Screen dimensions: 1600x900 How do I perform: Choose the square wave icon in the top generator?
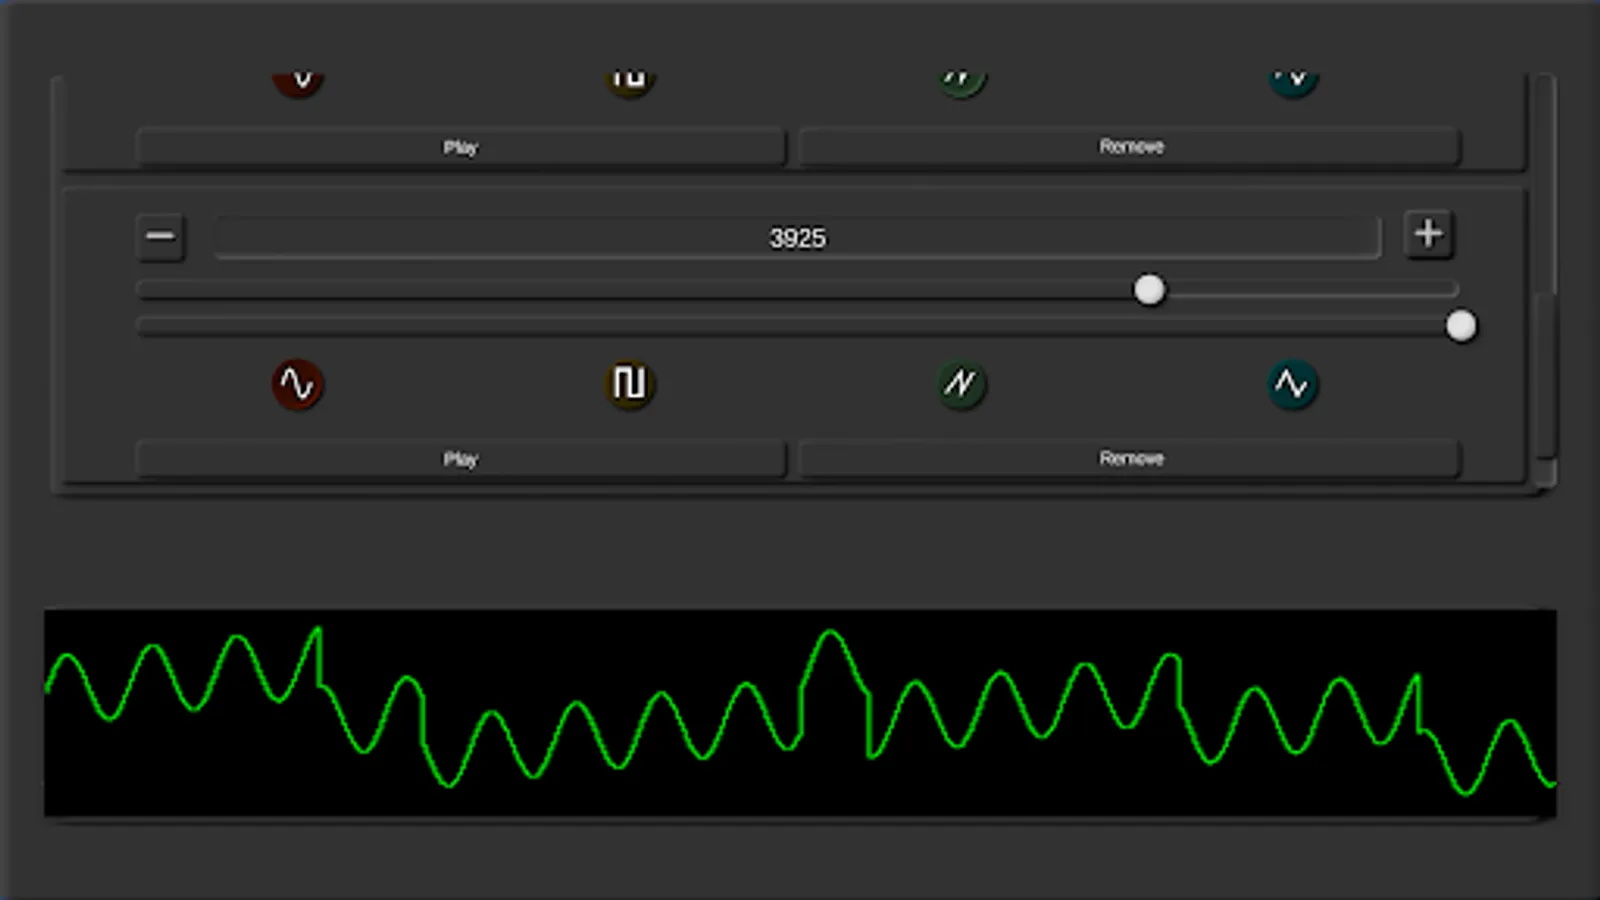tap(629, 78)
